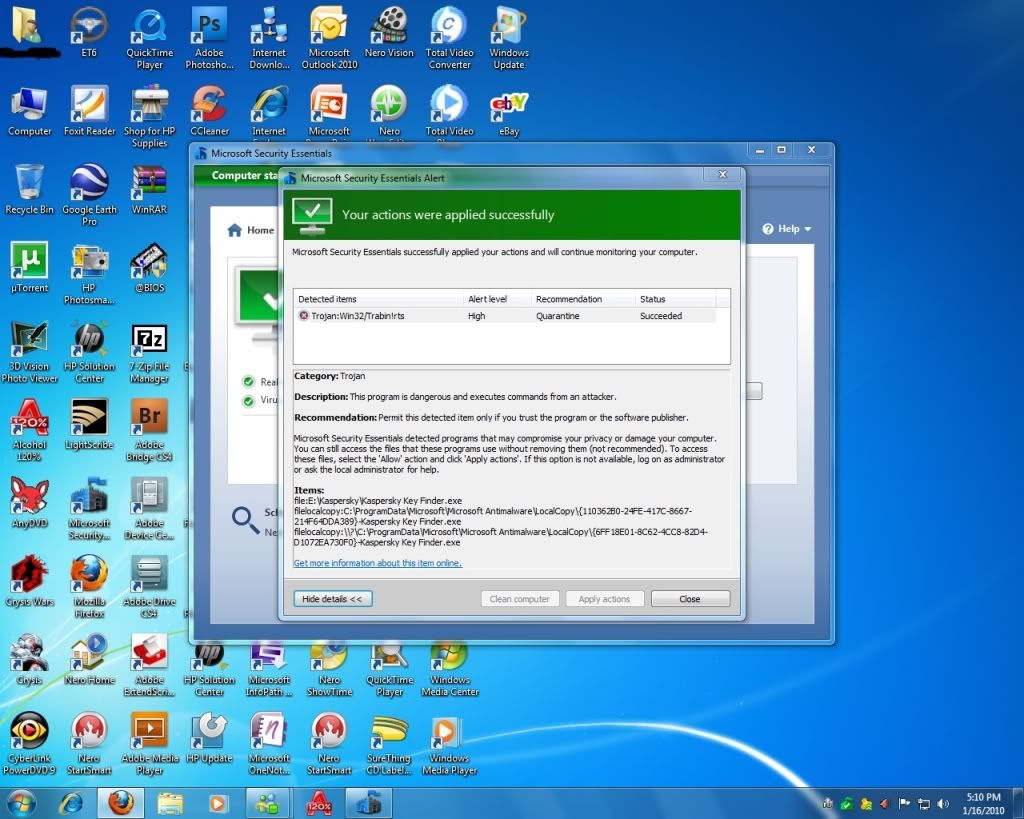
Task: Click the Clean computer button
Action: [520, 599]
